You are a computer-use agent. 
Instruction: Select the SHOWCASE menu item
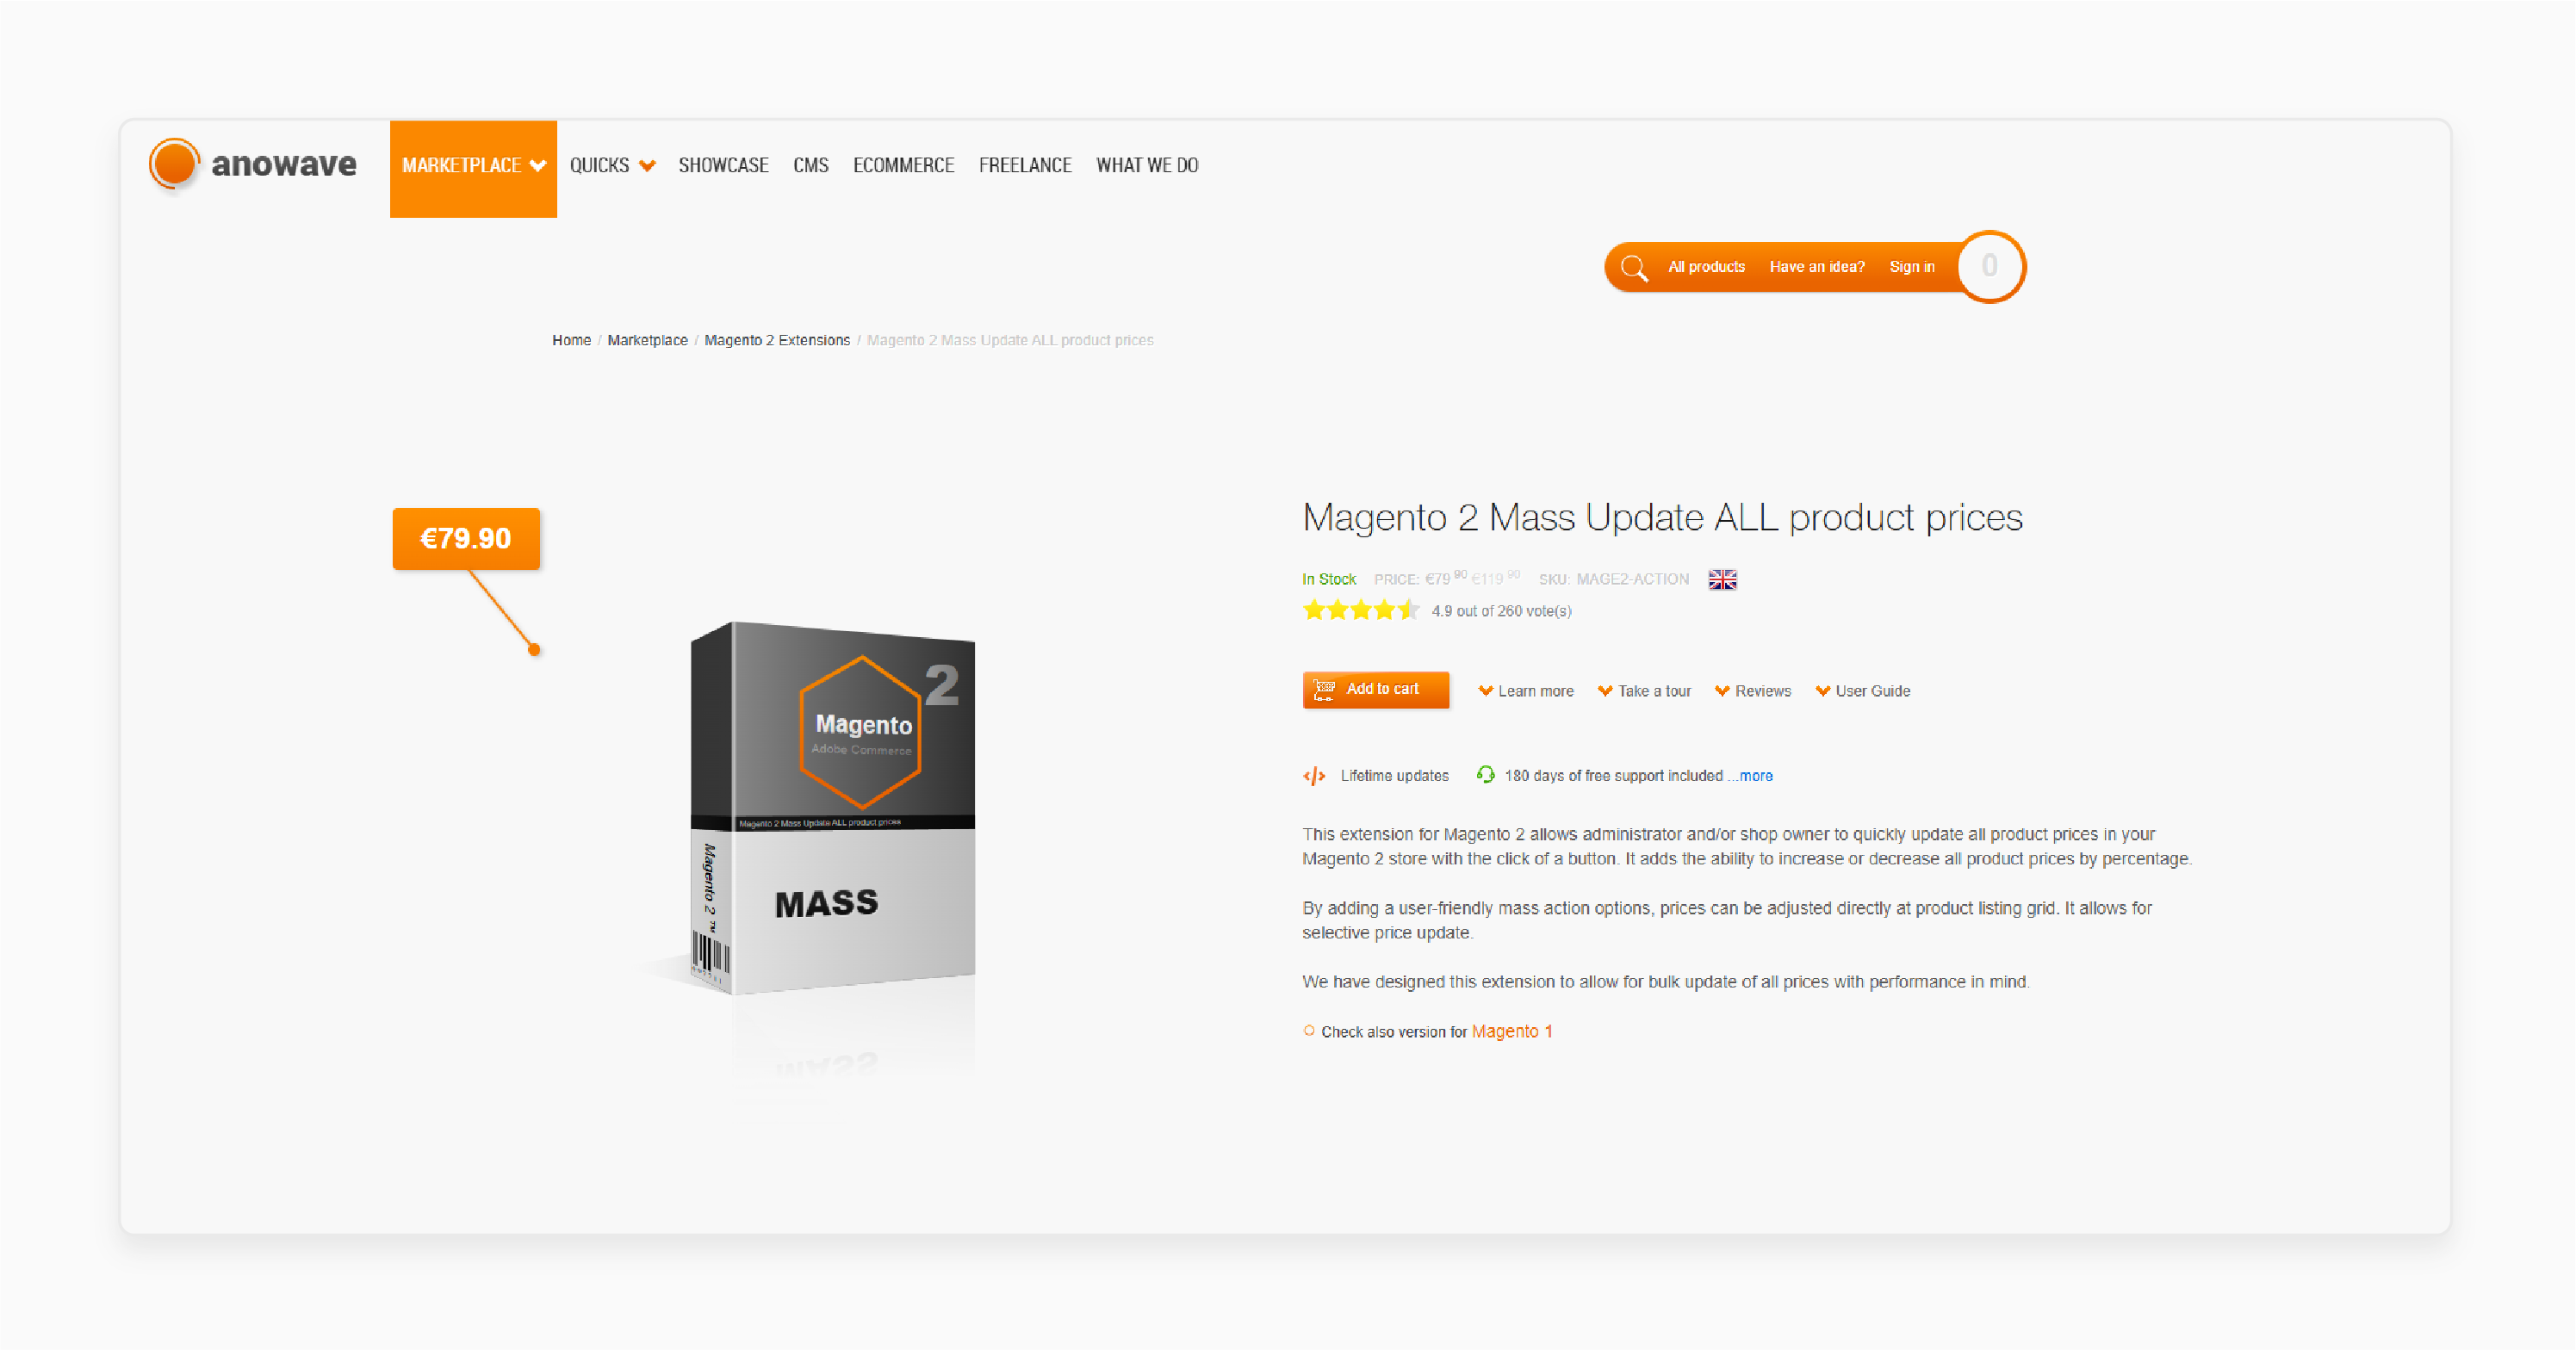[x=724, y=165]
